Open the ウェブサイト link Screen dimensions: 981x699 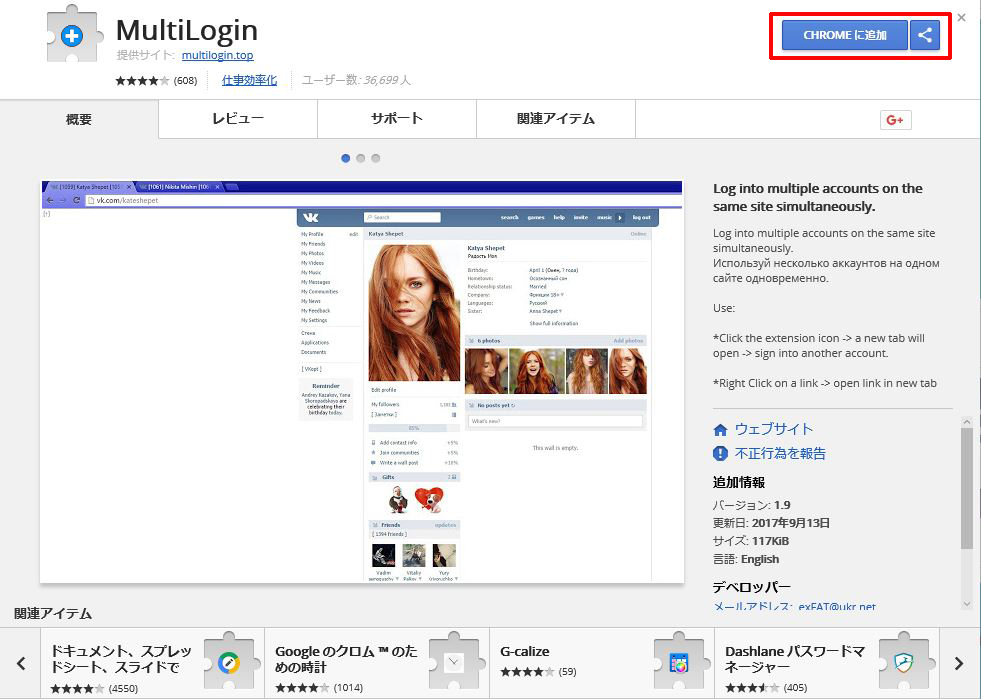pos(774,429)
